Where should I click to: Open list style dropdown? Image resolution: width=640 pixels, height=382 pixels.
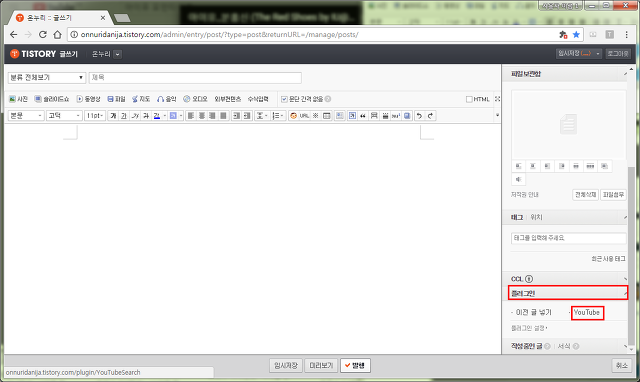coord(278,116)
